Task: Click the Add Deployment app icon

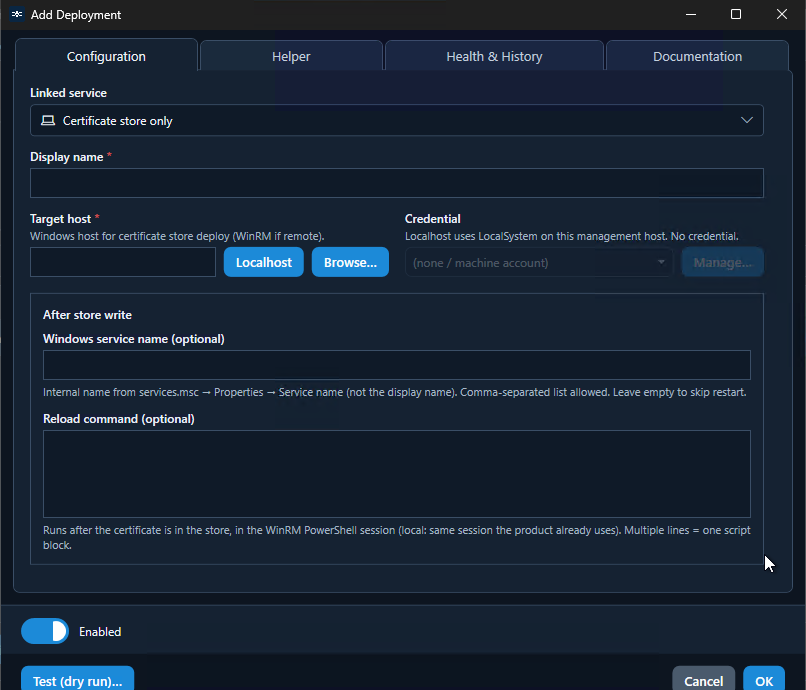Action: (x=17, y=14)
